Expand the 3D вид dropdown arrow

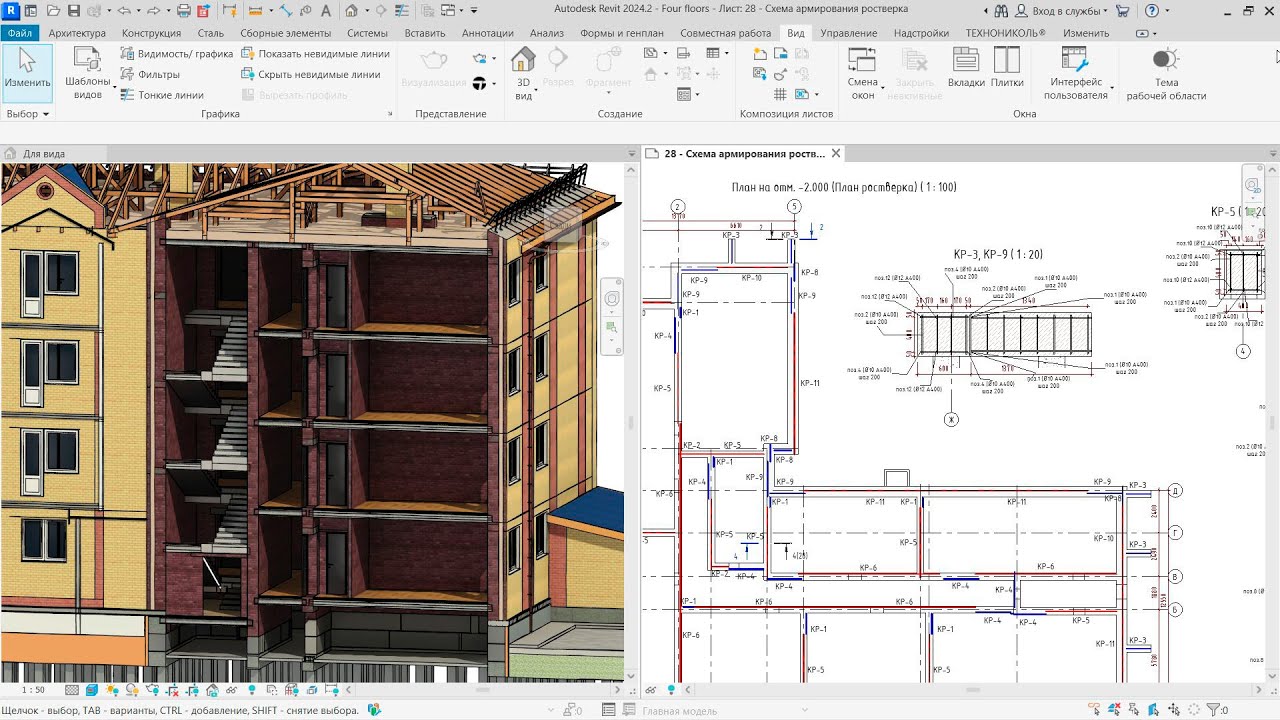[x=536, y=90]
